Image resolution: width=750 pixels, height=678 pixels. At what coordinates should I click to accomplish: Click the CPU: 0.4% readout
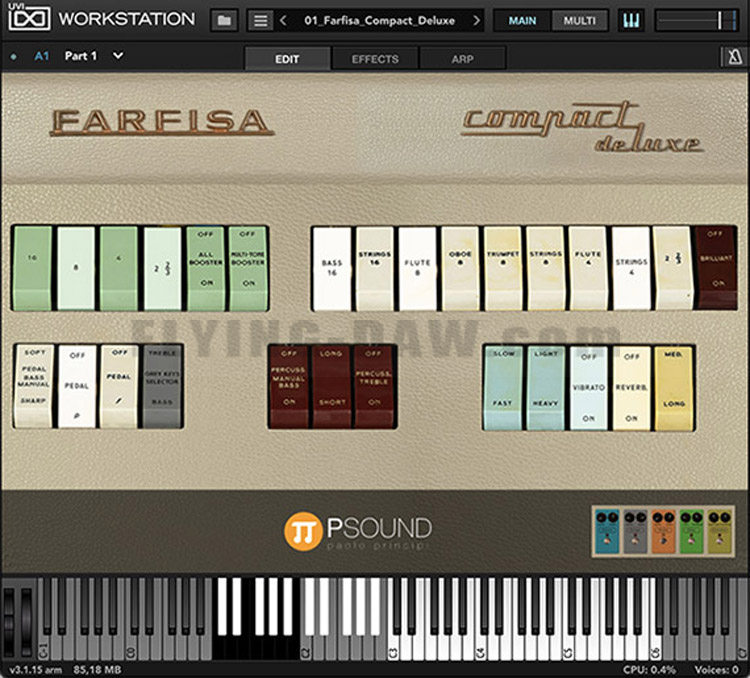pyautogui.click(x=650, y=670)
